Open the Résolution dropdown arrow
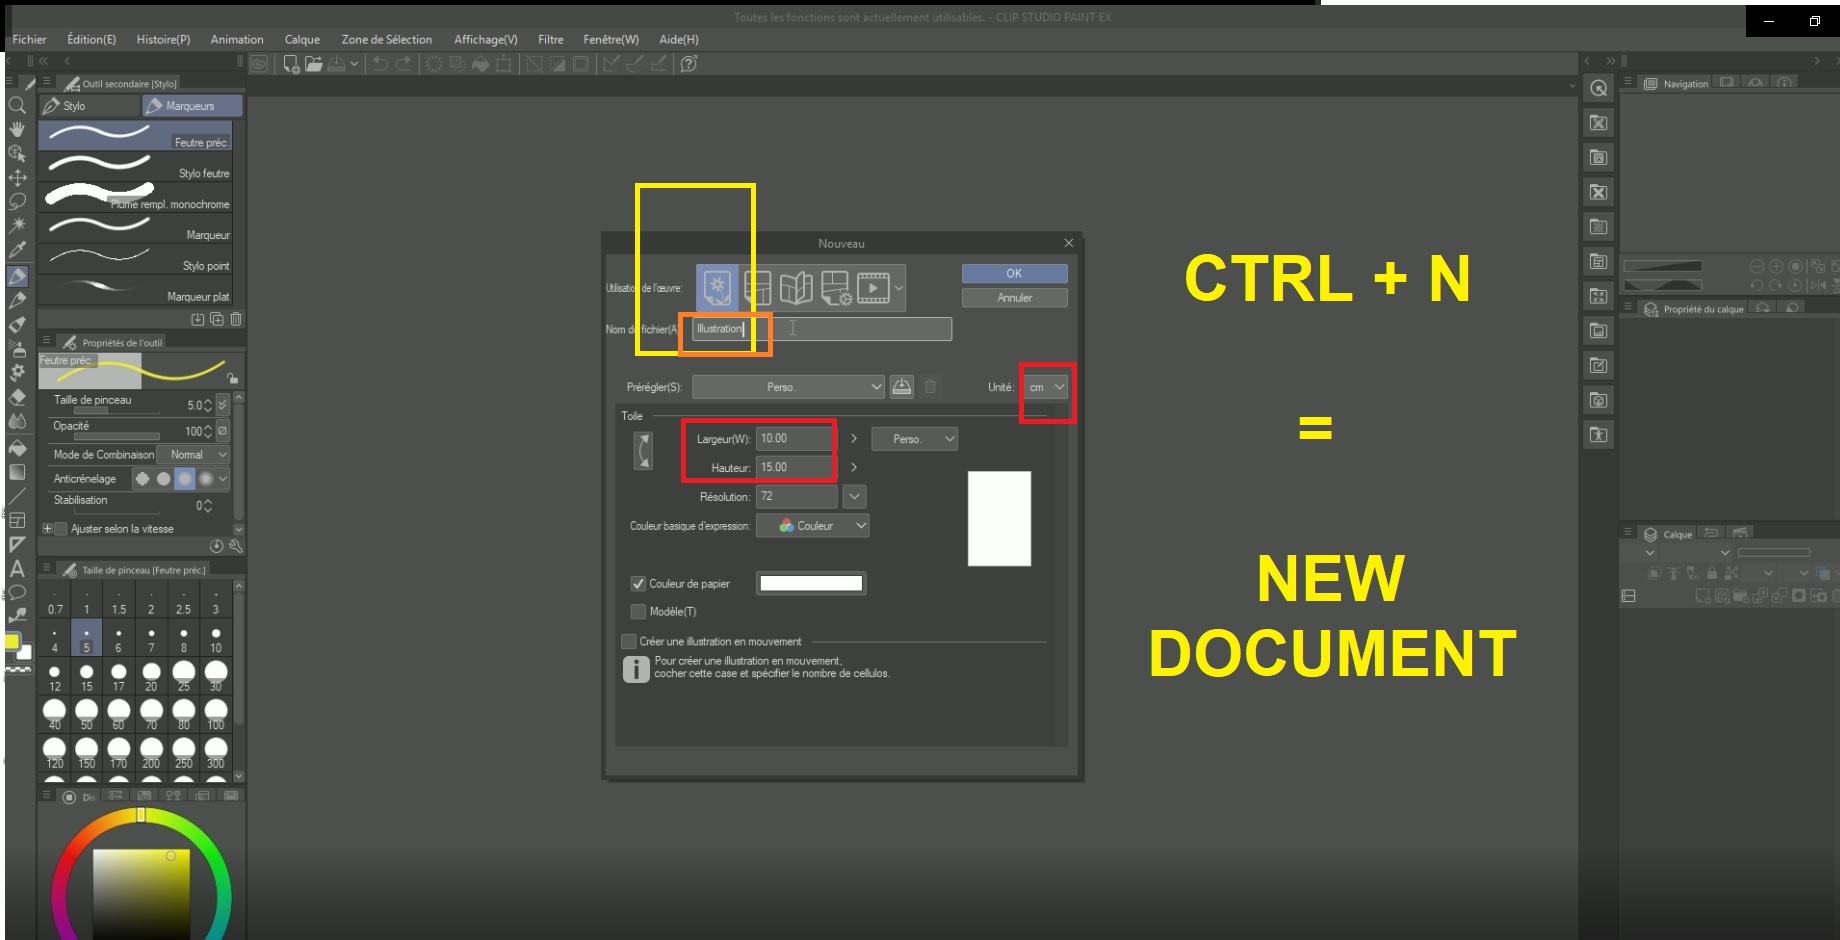 (854, 496)
